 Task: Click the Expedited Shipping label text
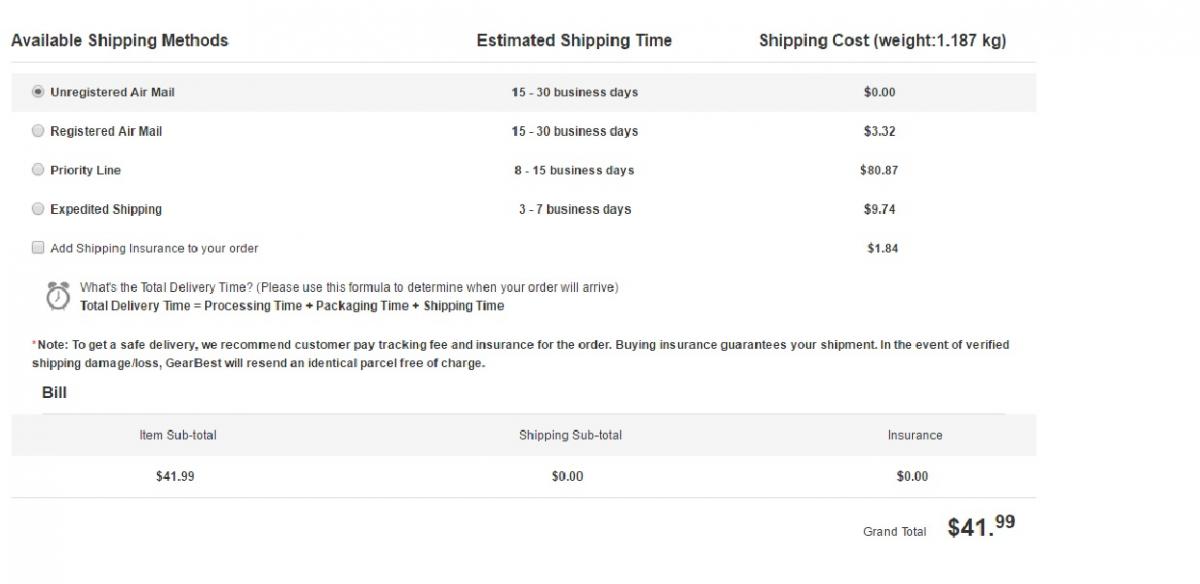click(106, 209)
